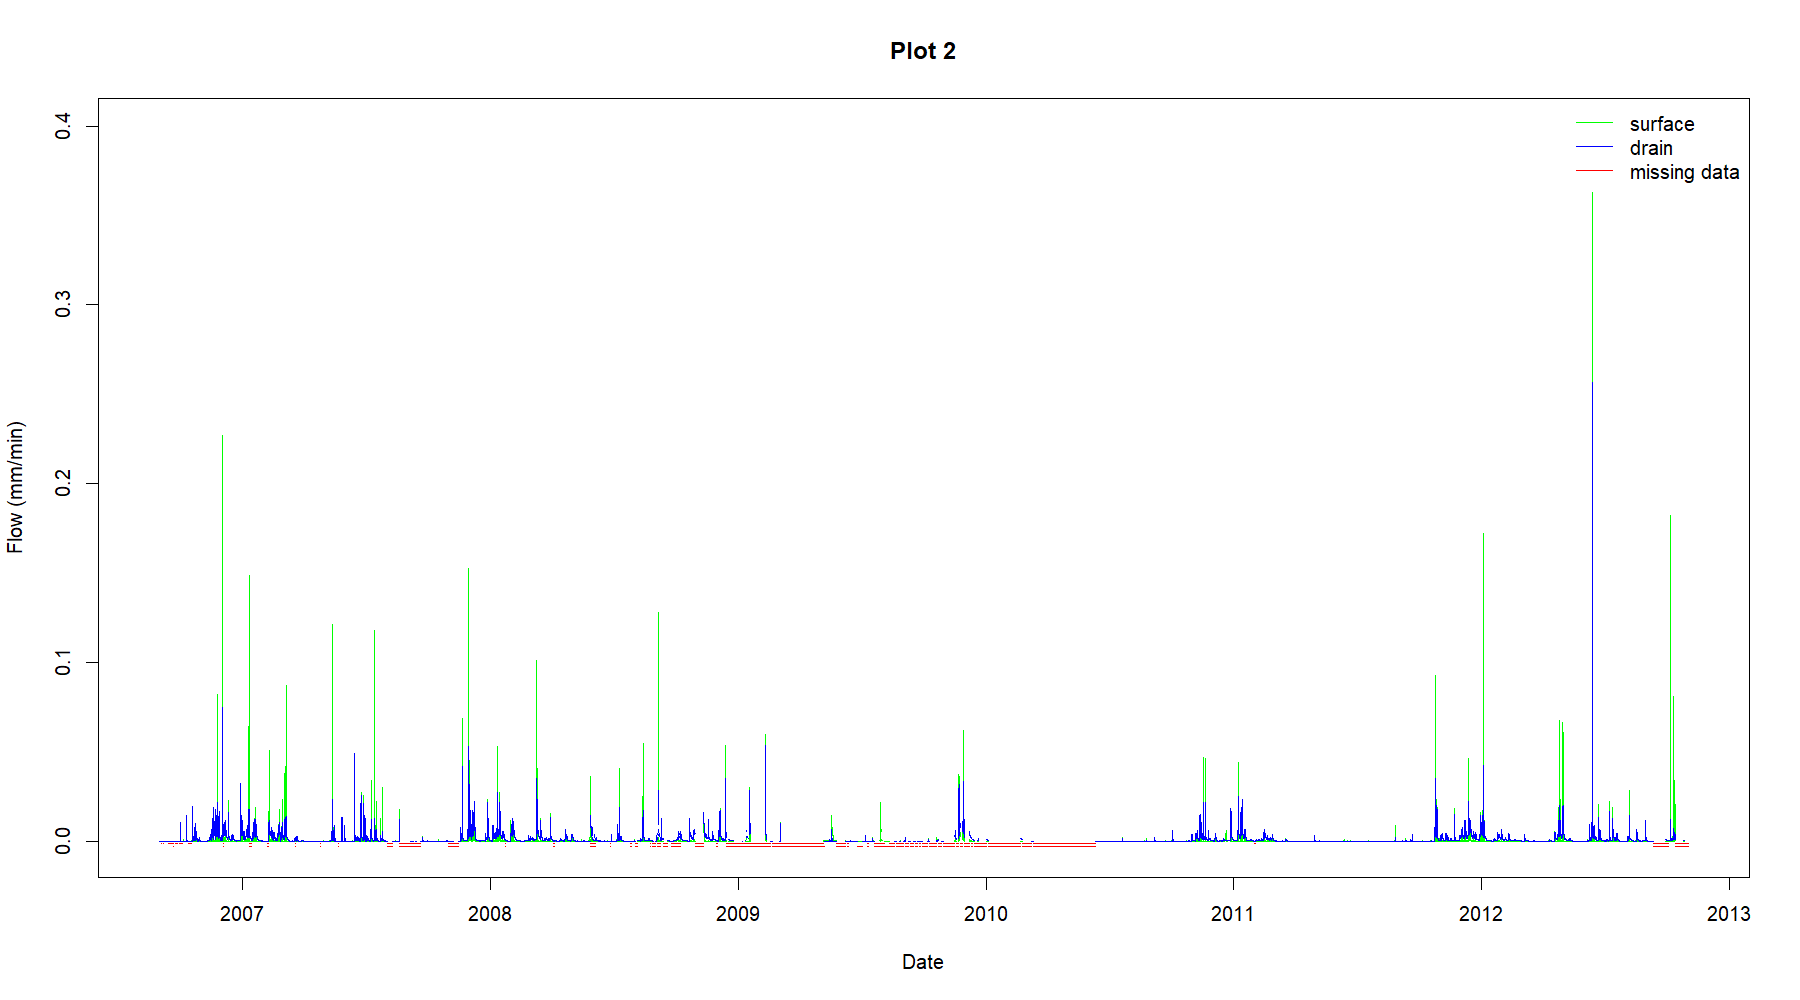Select the 'drain' legend label
The image size is (1800, 1000).
(1650, 148)
